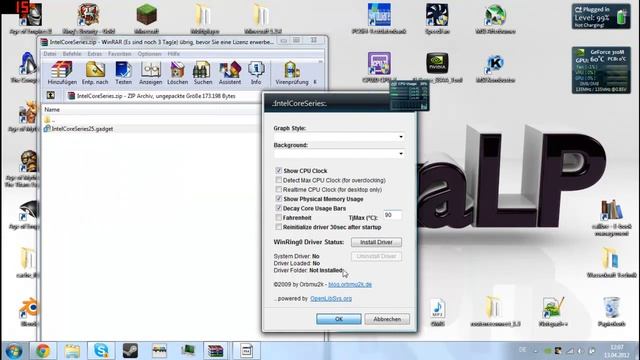Click the volume speaker tray icon
Screen dimensions: 640x360
point(580,351)
